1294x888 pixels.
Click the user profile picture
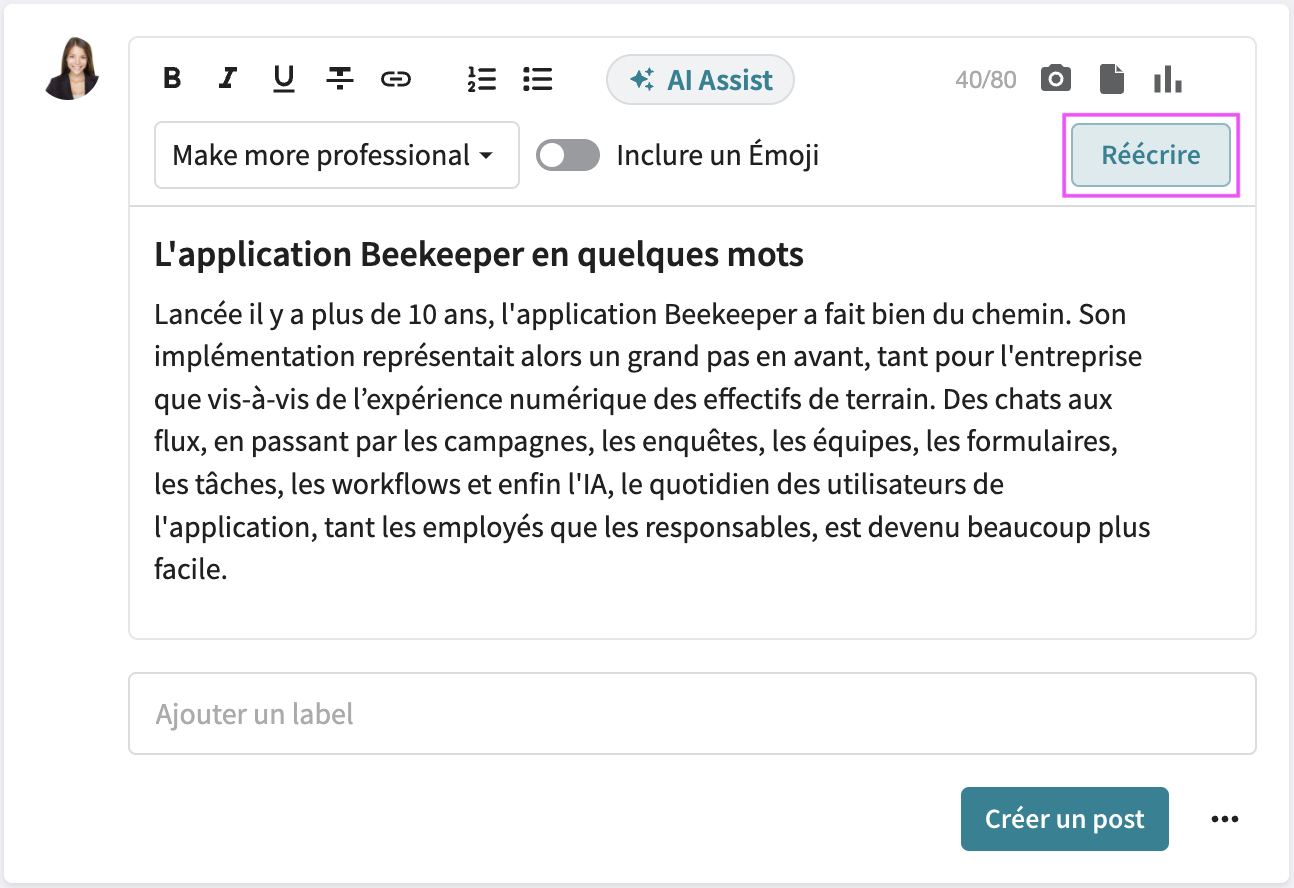tap(70, 72)
